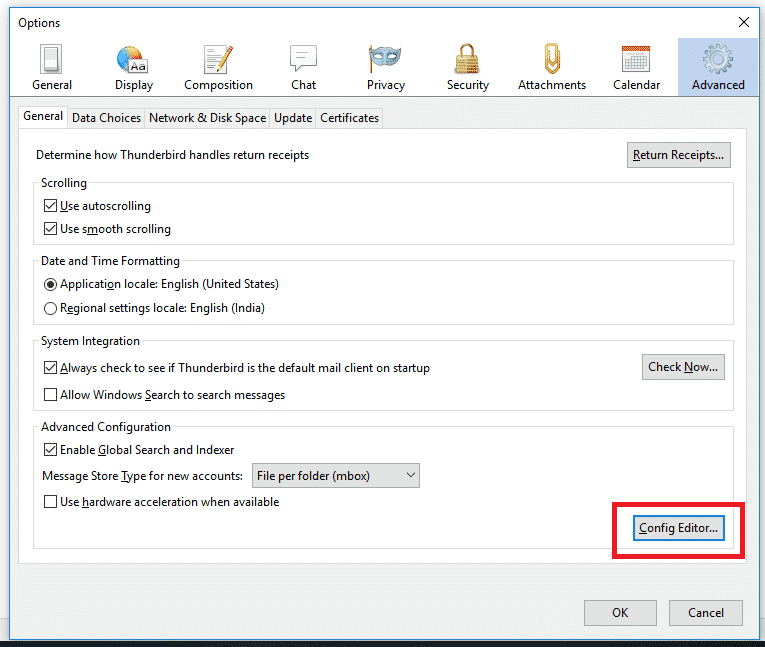Open the Update tab

[x=293, y=118]
